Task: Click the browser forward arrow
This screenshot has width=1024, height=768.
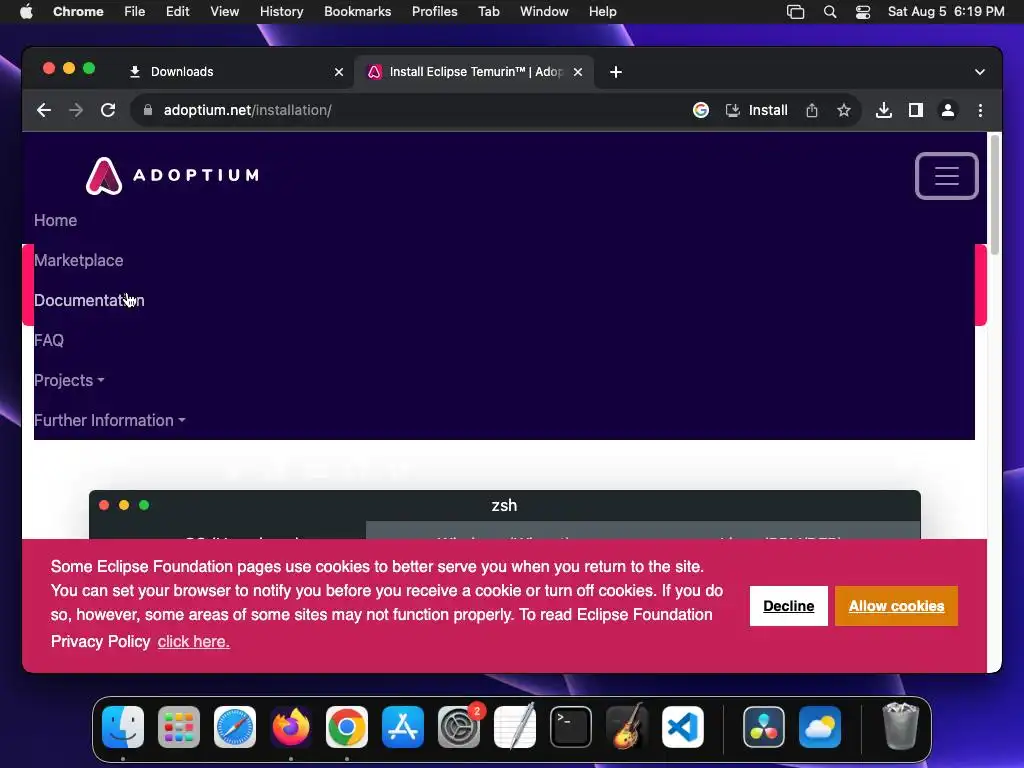Action: coord(76,110)
